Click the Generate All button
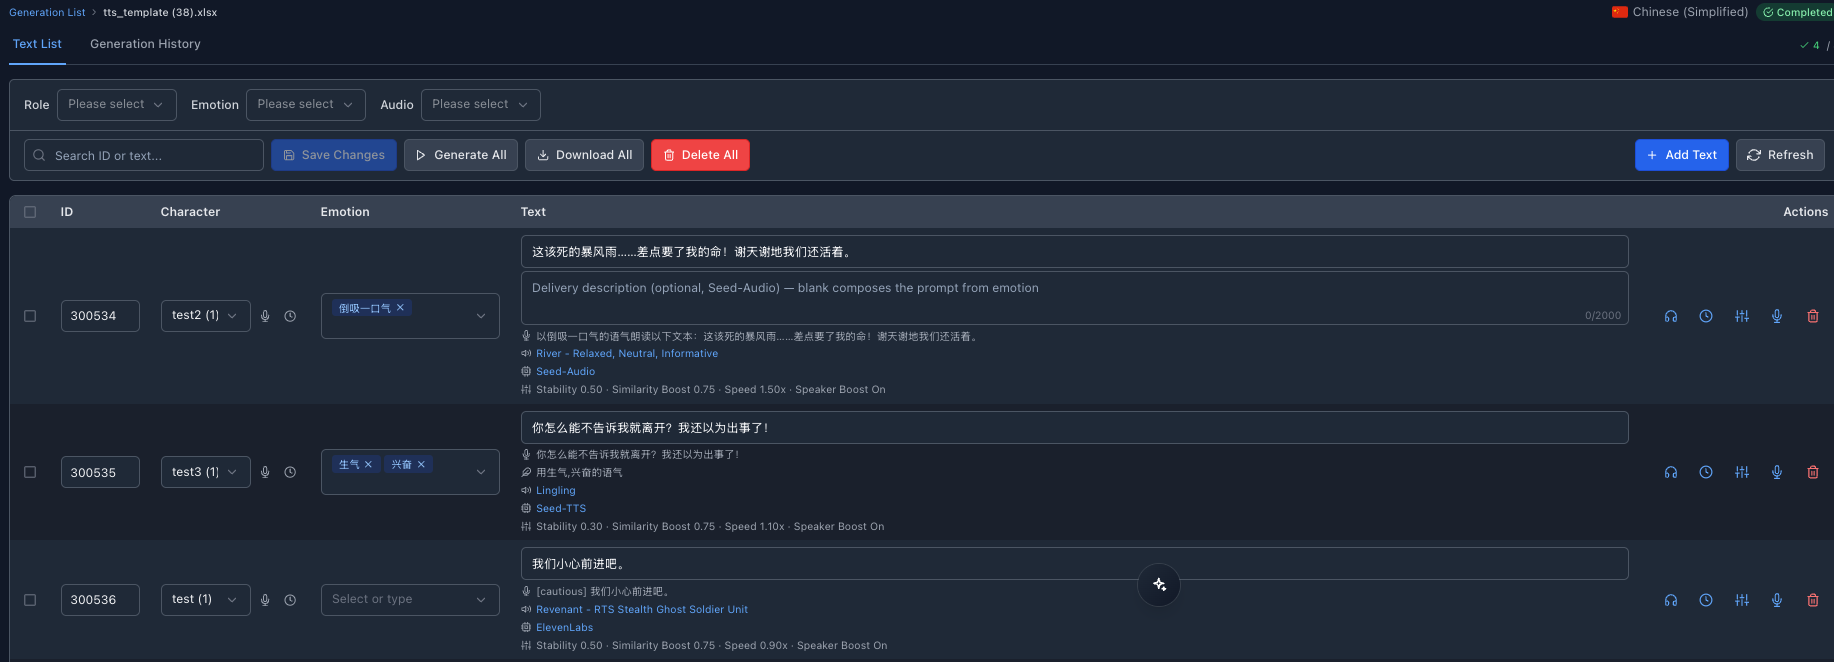This screenshot has height=662, width=1834. (461, 155)
